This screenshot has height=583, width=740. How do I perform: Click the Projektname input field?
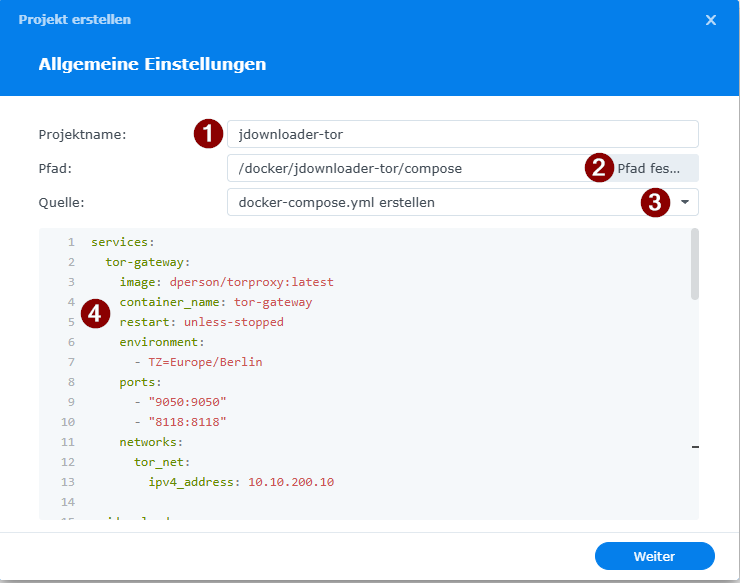point(462,134)
